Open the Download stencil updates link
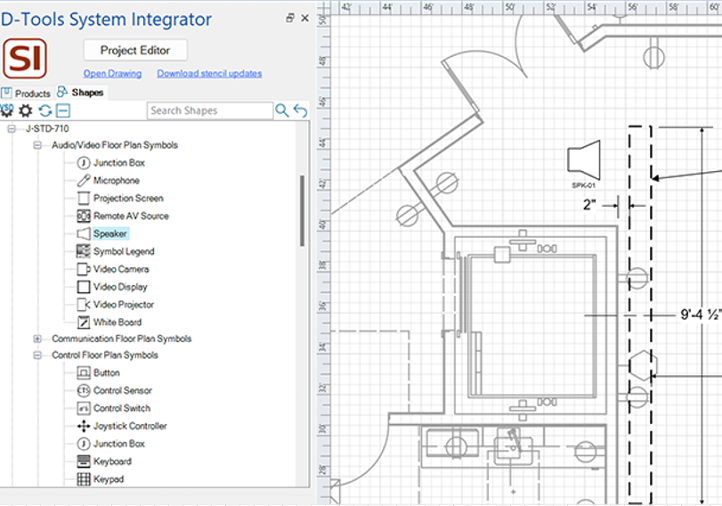This screenshot has height=506, width=722. [x=209, y=73]
